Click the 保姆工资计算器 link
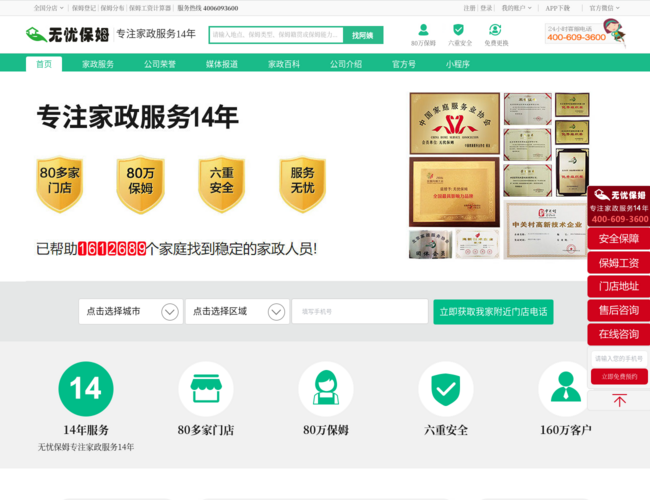Viewport: 650px width, 500px height. click(150, 8)
